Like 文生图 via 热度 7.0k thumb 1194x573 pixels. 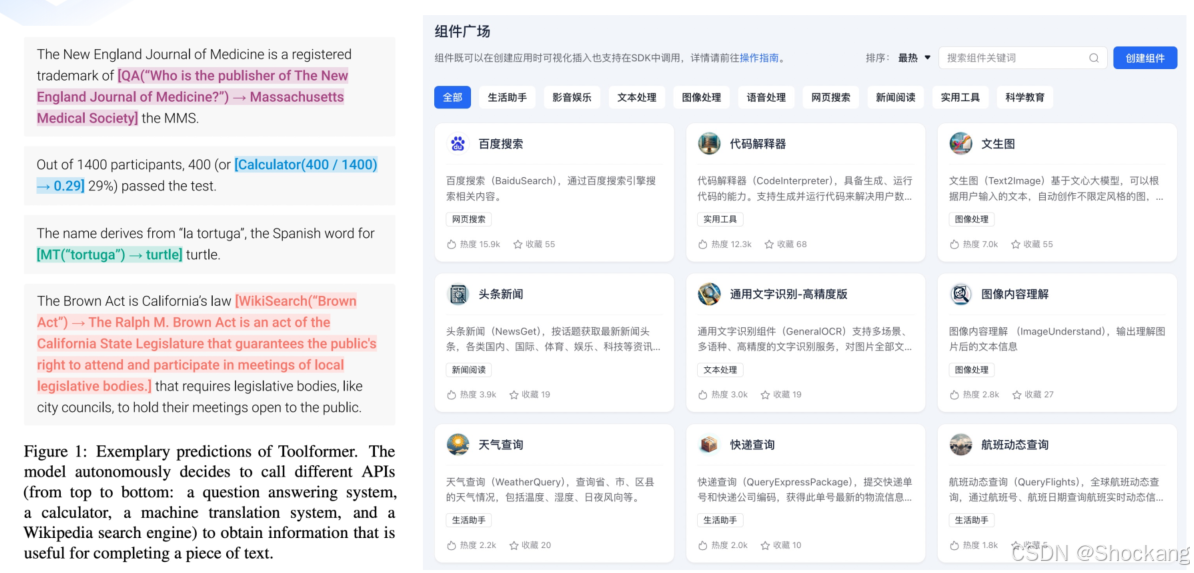point(953,245)
